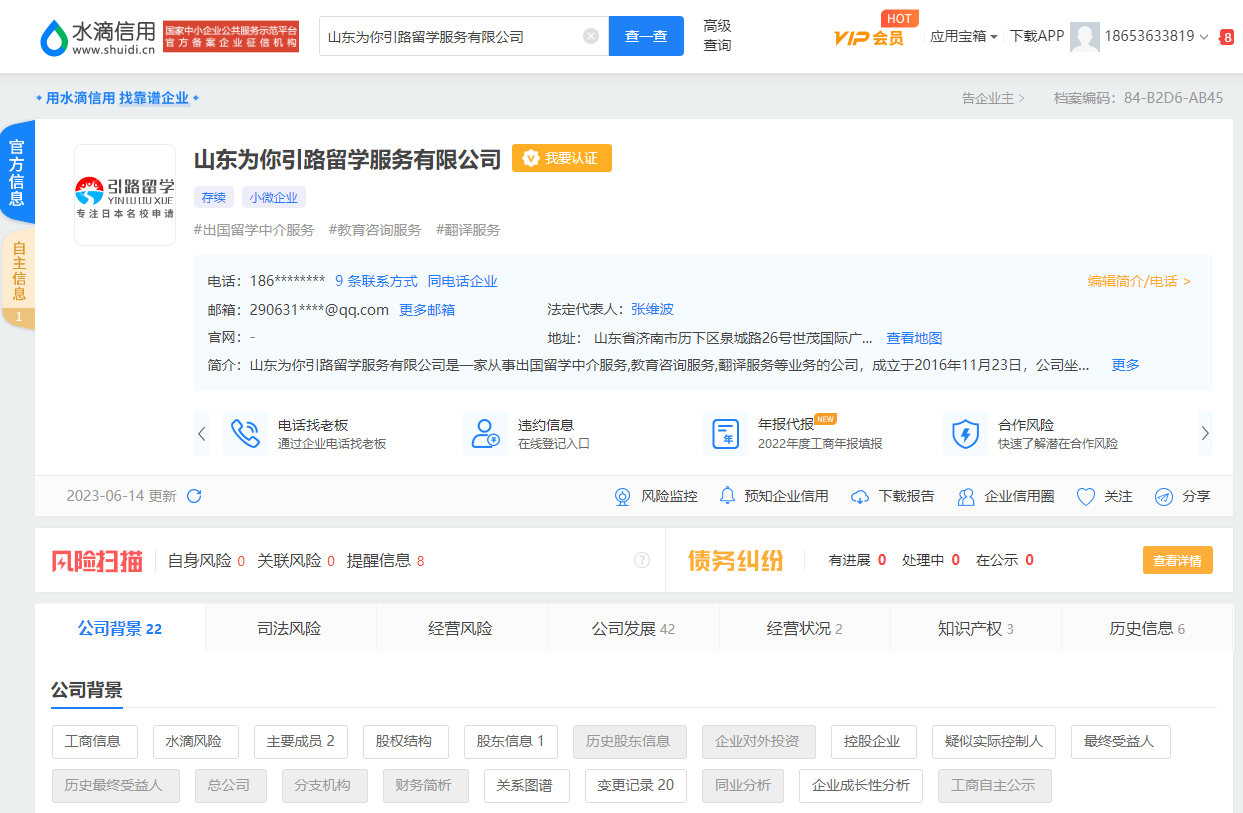Click 告企业主 link
The width and height of the screenshot is (1243, 813).
(x=992, y=98)
